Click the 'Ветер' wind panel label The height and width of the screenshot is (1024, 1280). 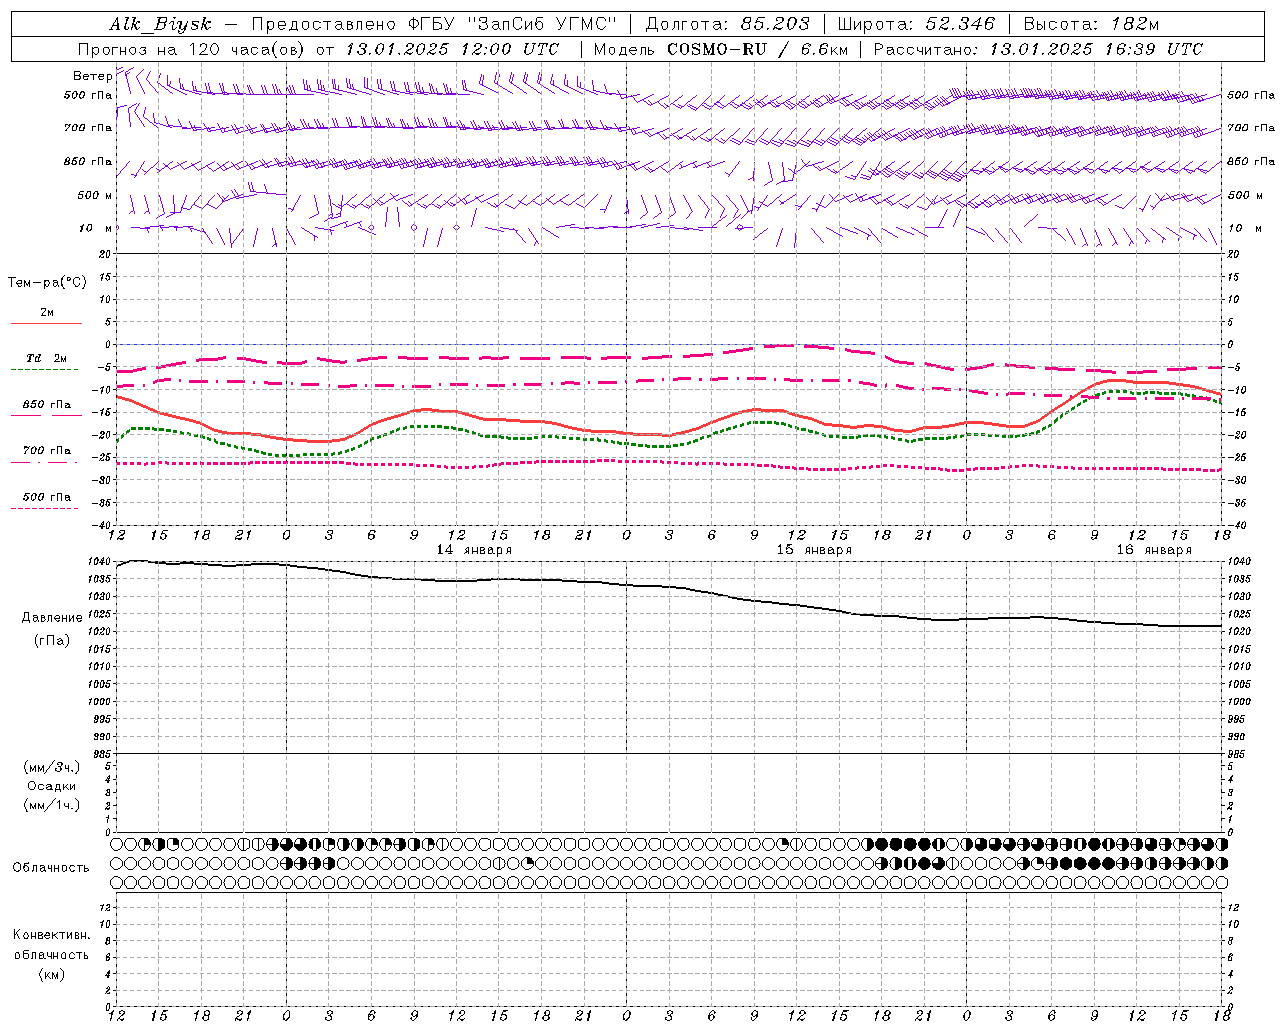[x=92, y=76]
